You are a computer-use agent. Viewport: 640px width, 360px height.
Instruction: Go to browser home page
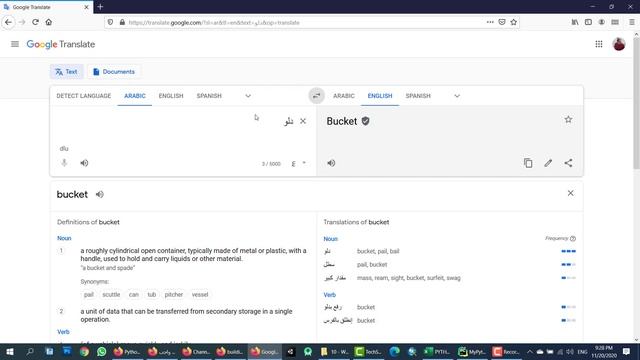tap(49, 22)
